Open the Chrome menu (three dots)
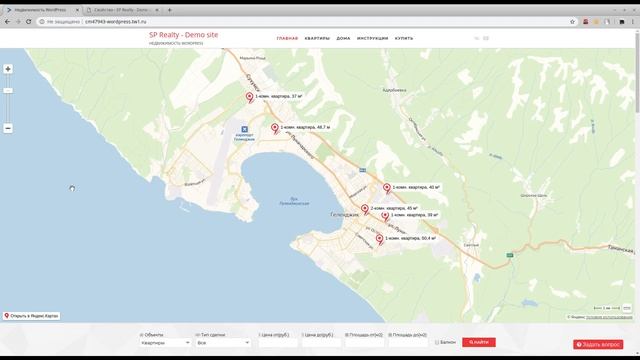 point(633,22)
